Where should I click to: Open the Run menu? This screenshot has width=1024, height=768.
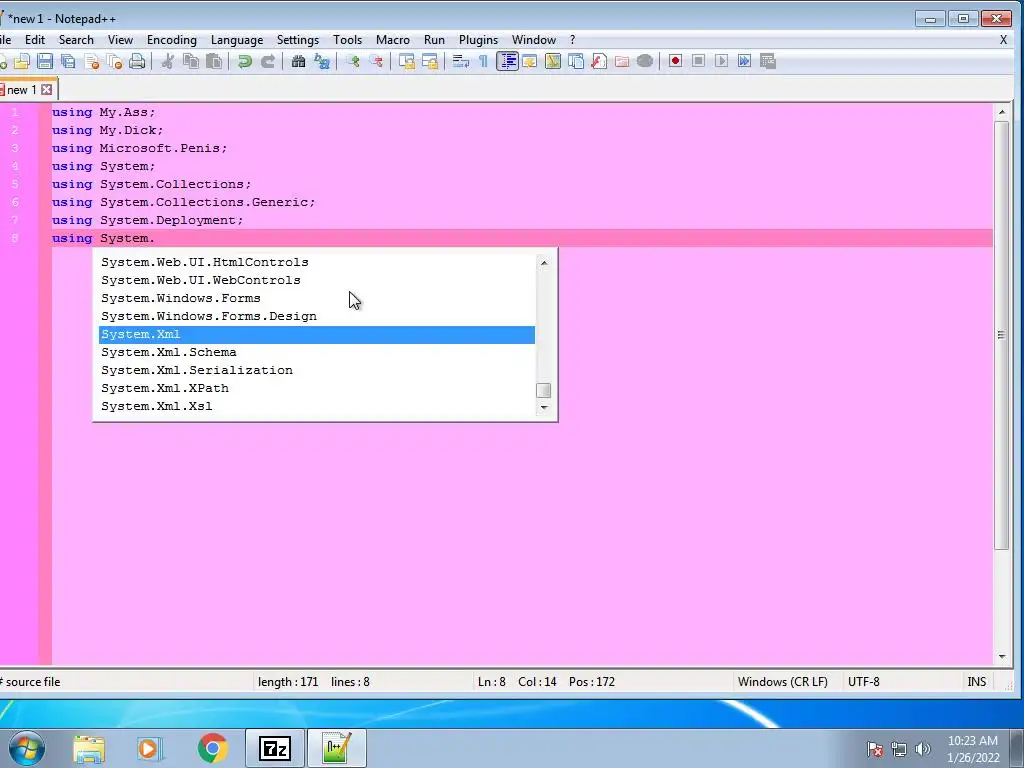[x=434, y=40]
